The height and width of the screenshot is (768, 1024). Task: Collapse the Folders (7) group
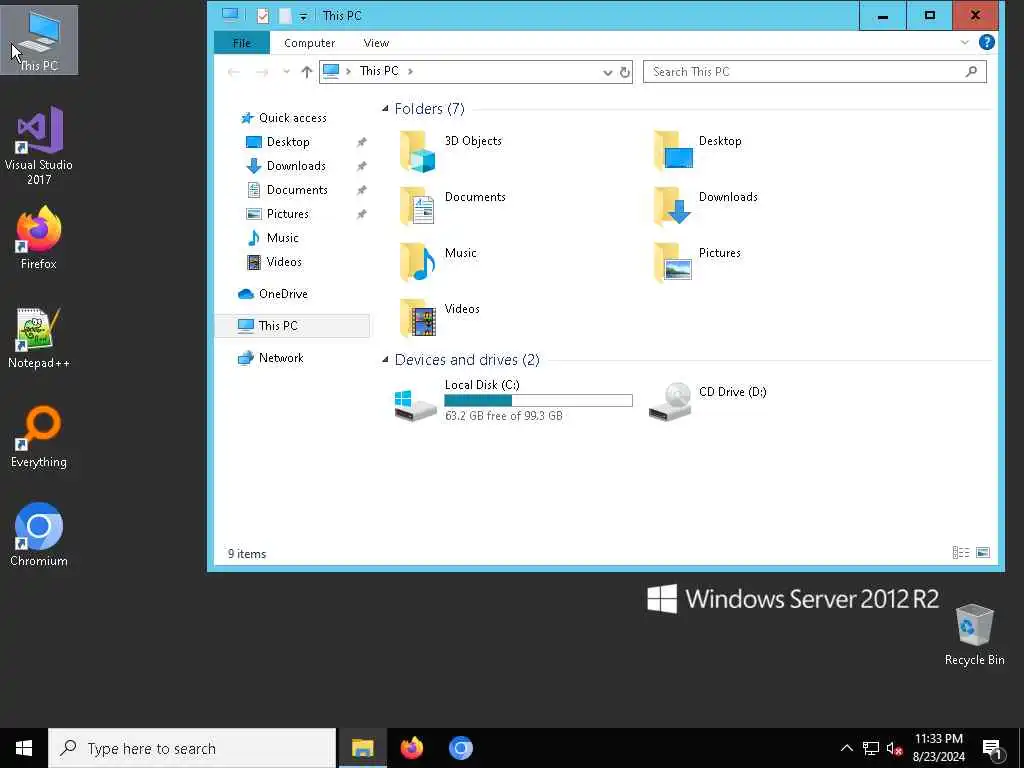(x=385, y=108)
